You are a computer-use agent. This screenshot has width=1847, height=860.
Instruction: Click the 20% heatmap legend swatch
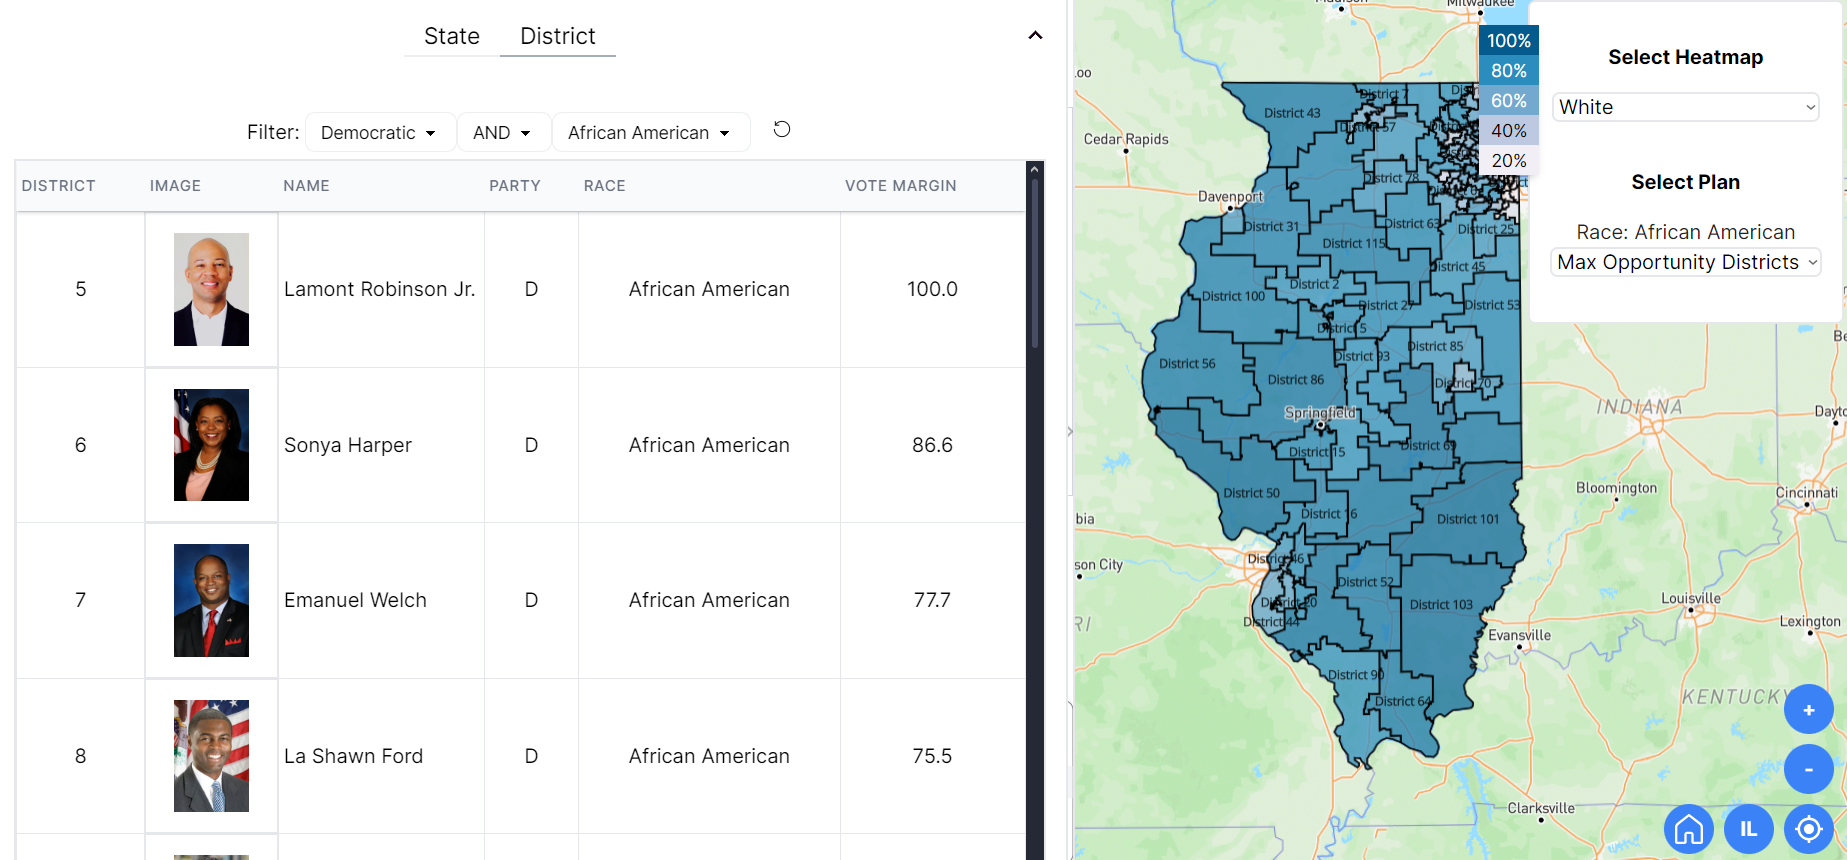click(1508, 161)
